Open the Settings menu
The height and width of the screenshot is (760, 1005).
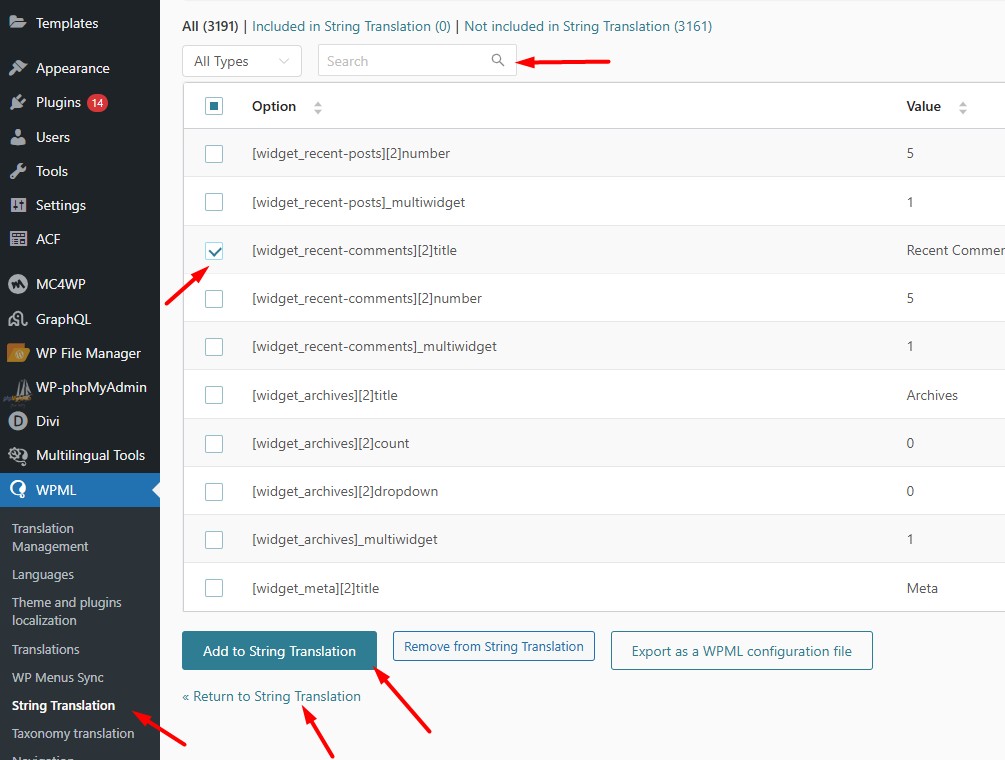point(61,205)
